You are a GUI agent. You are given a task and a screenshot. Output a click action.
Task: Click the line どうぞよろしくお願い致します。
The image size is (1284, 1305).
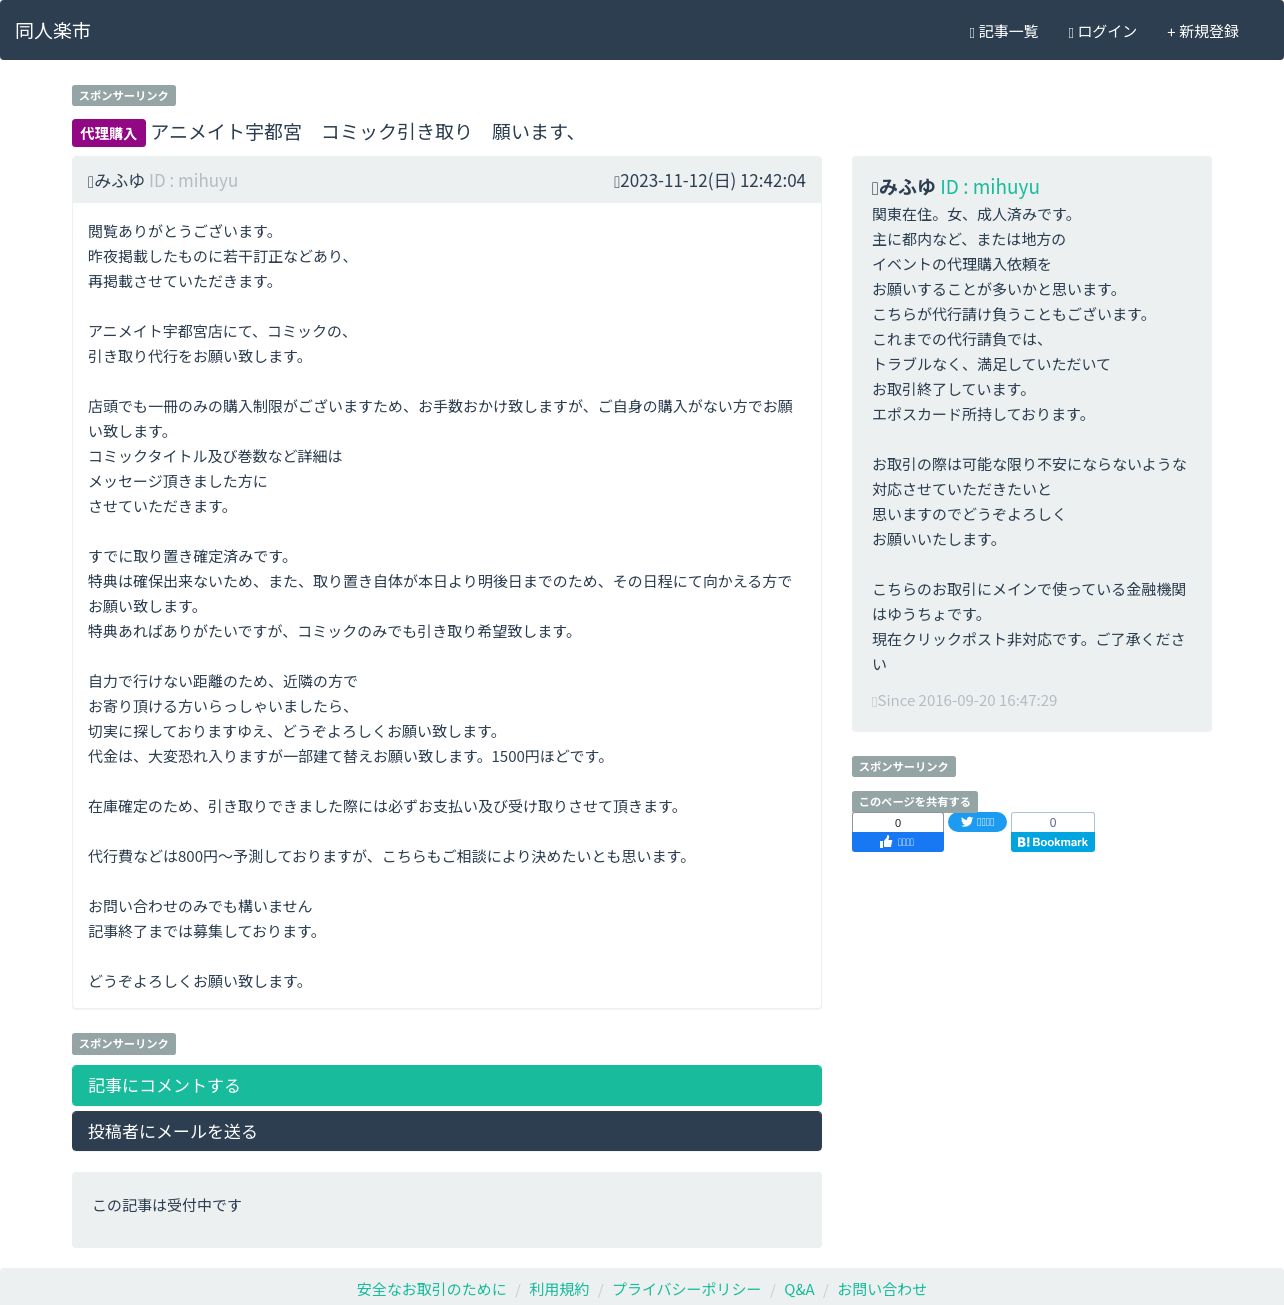[198, 981]
